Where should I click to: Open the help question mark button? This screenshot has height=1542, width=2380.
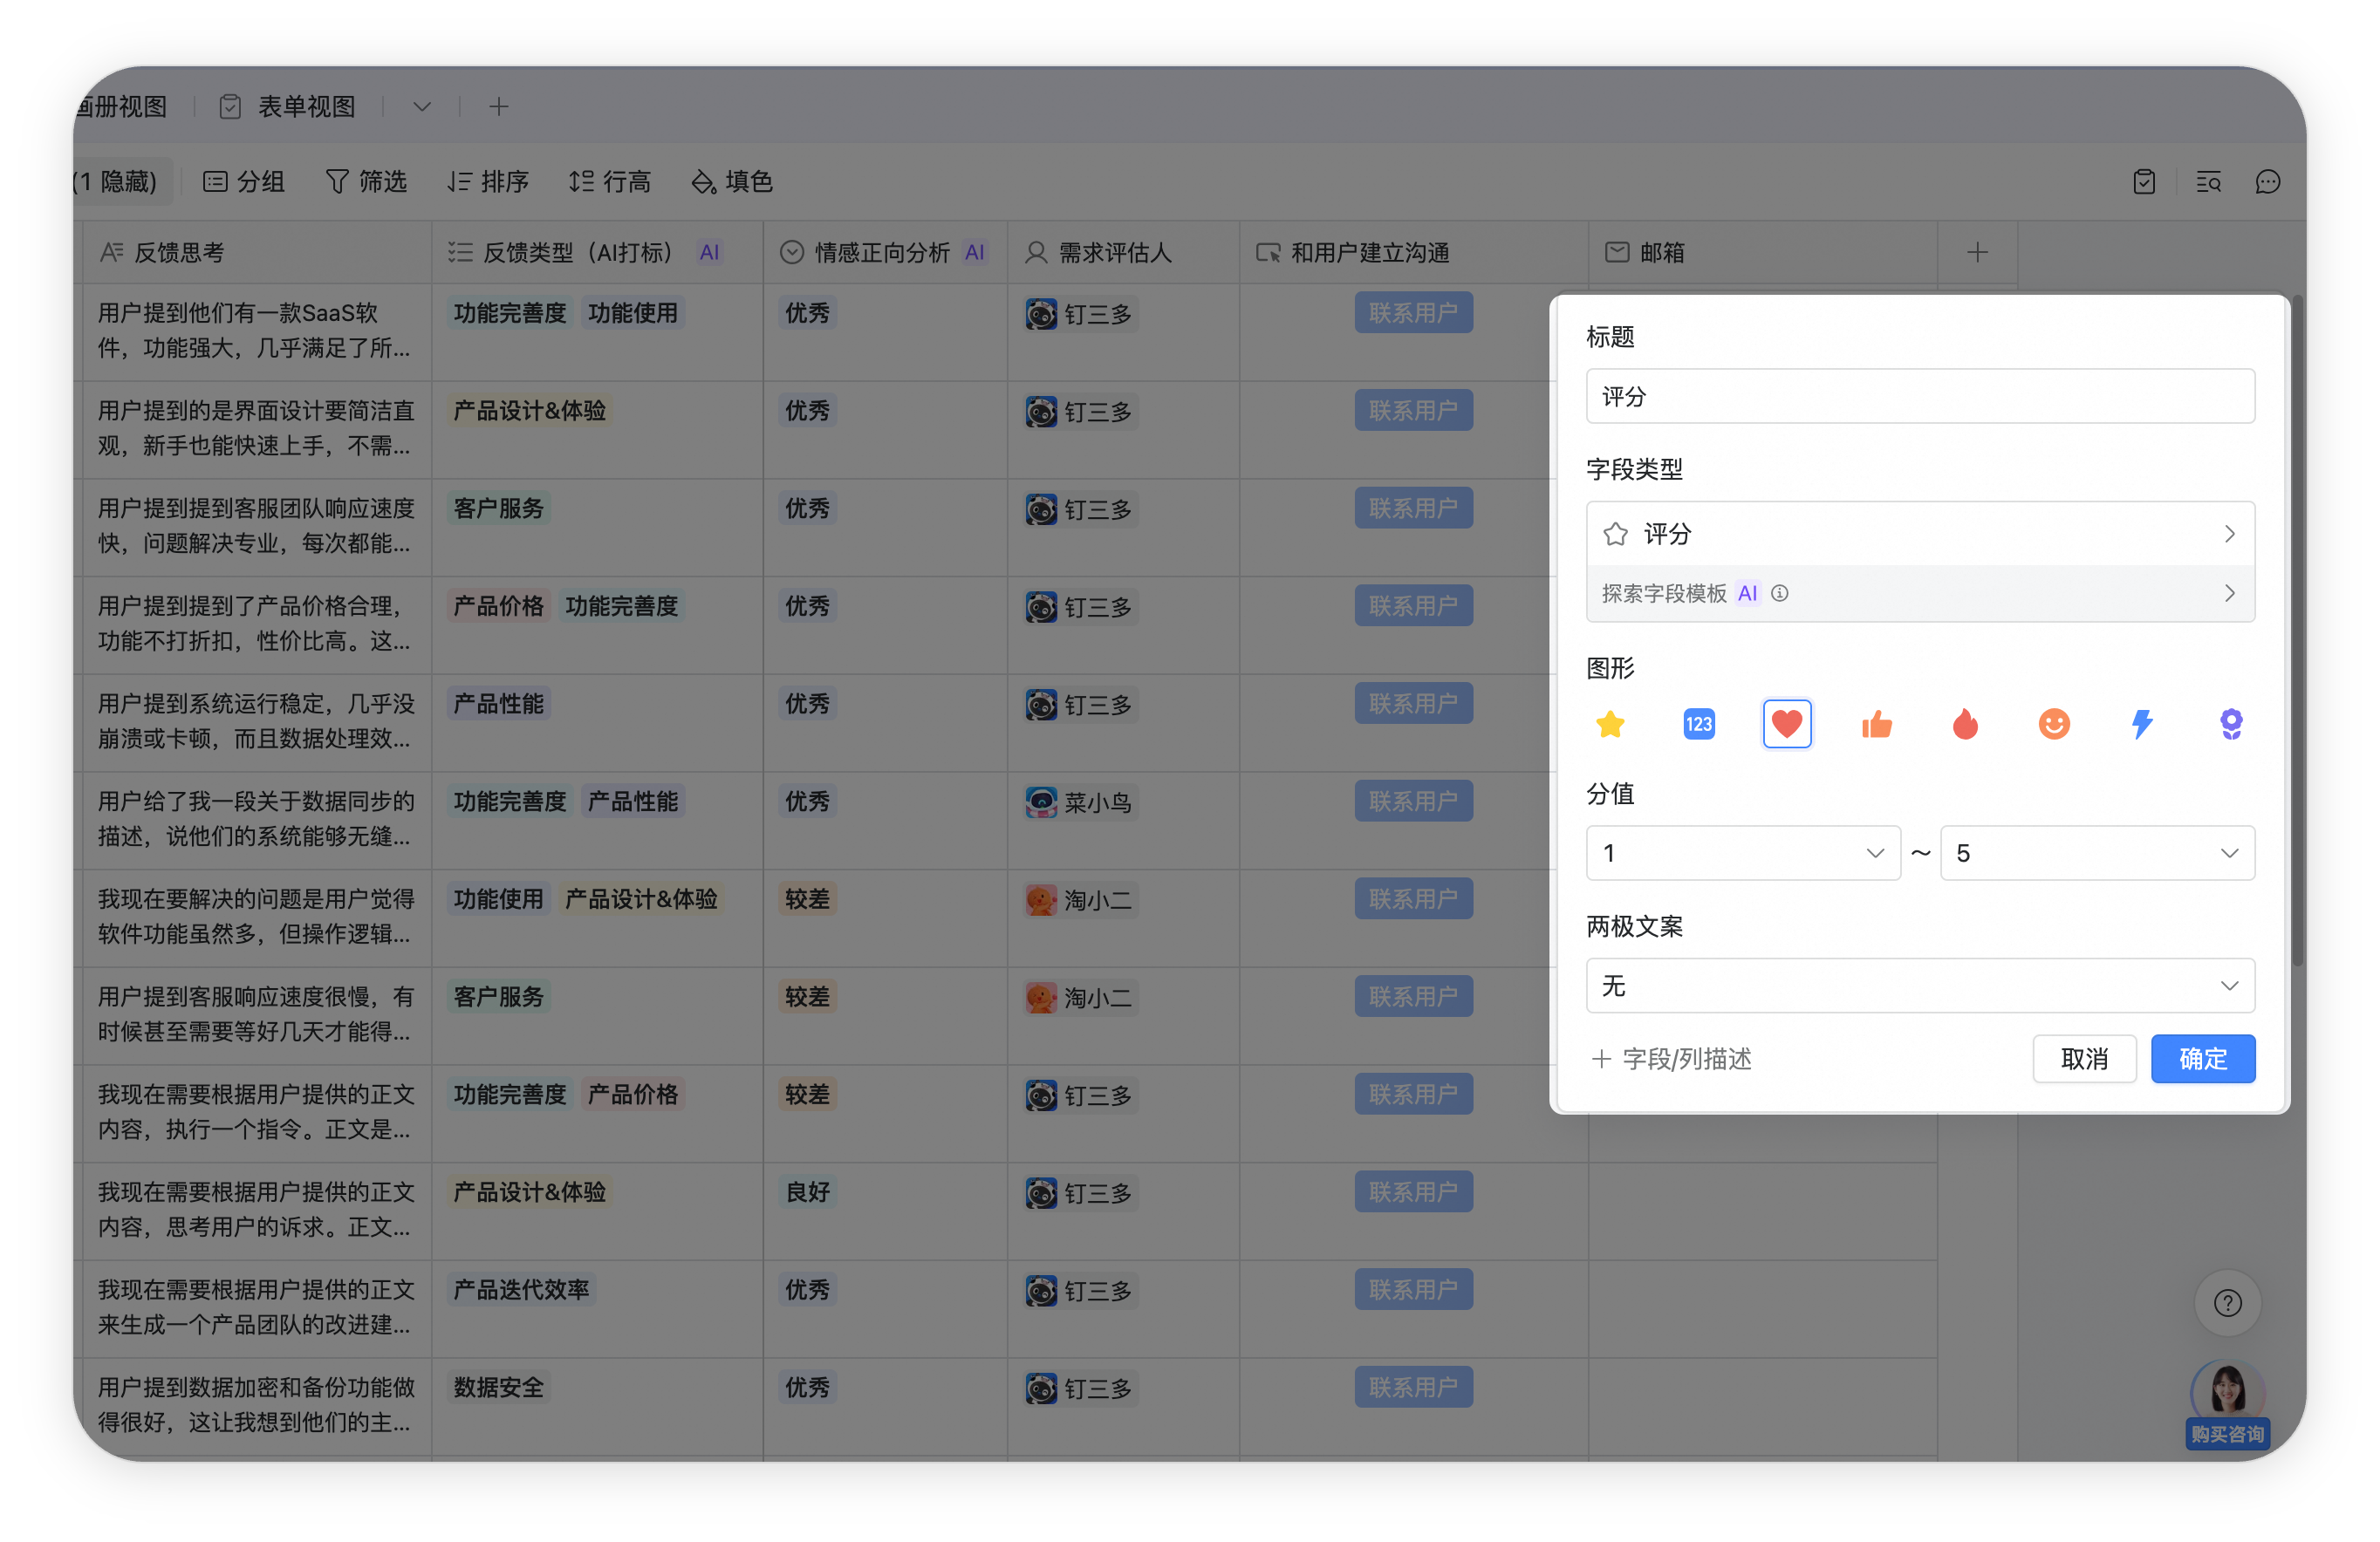coord(2227,1303)
